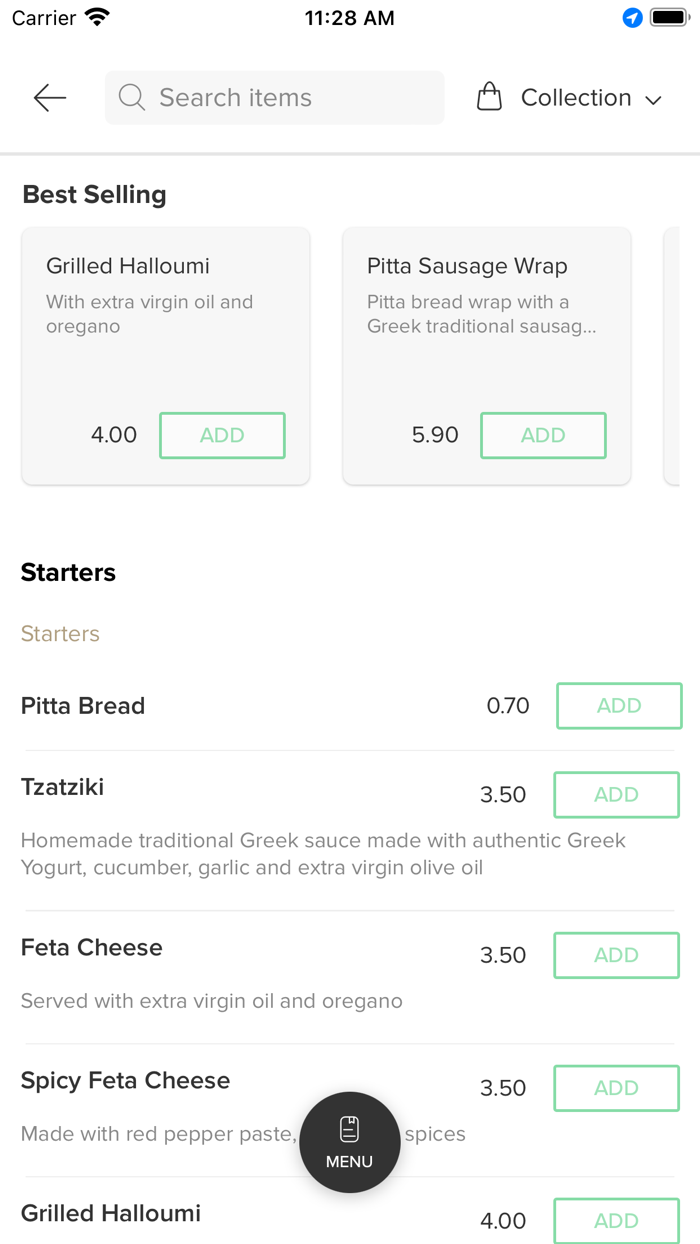Click the location arrow icon in status bar
Screen dimensions: 700x1244
click(631, 17)
